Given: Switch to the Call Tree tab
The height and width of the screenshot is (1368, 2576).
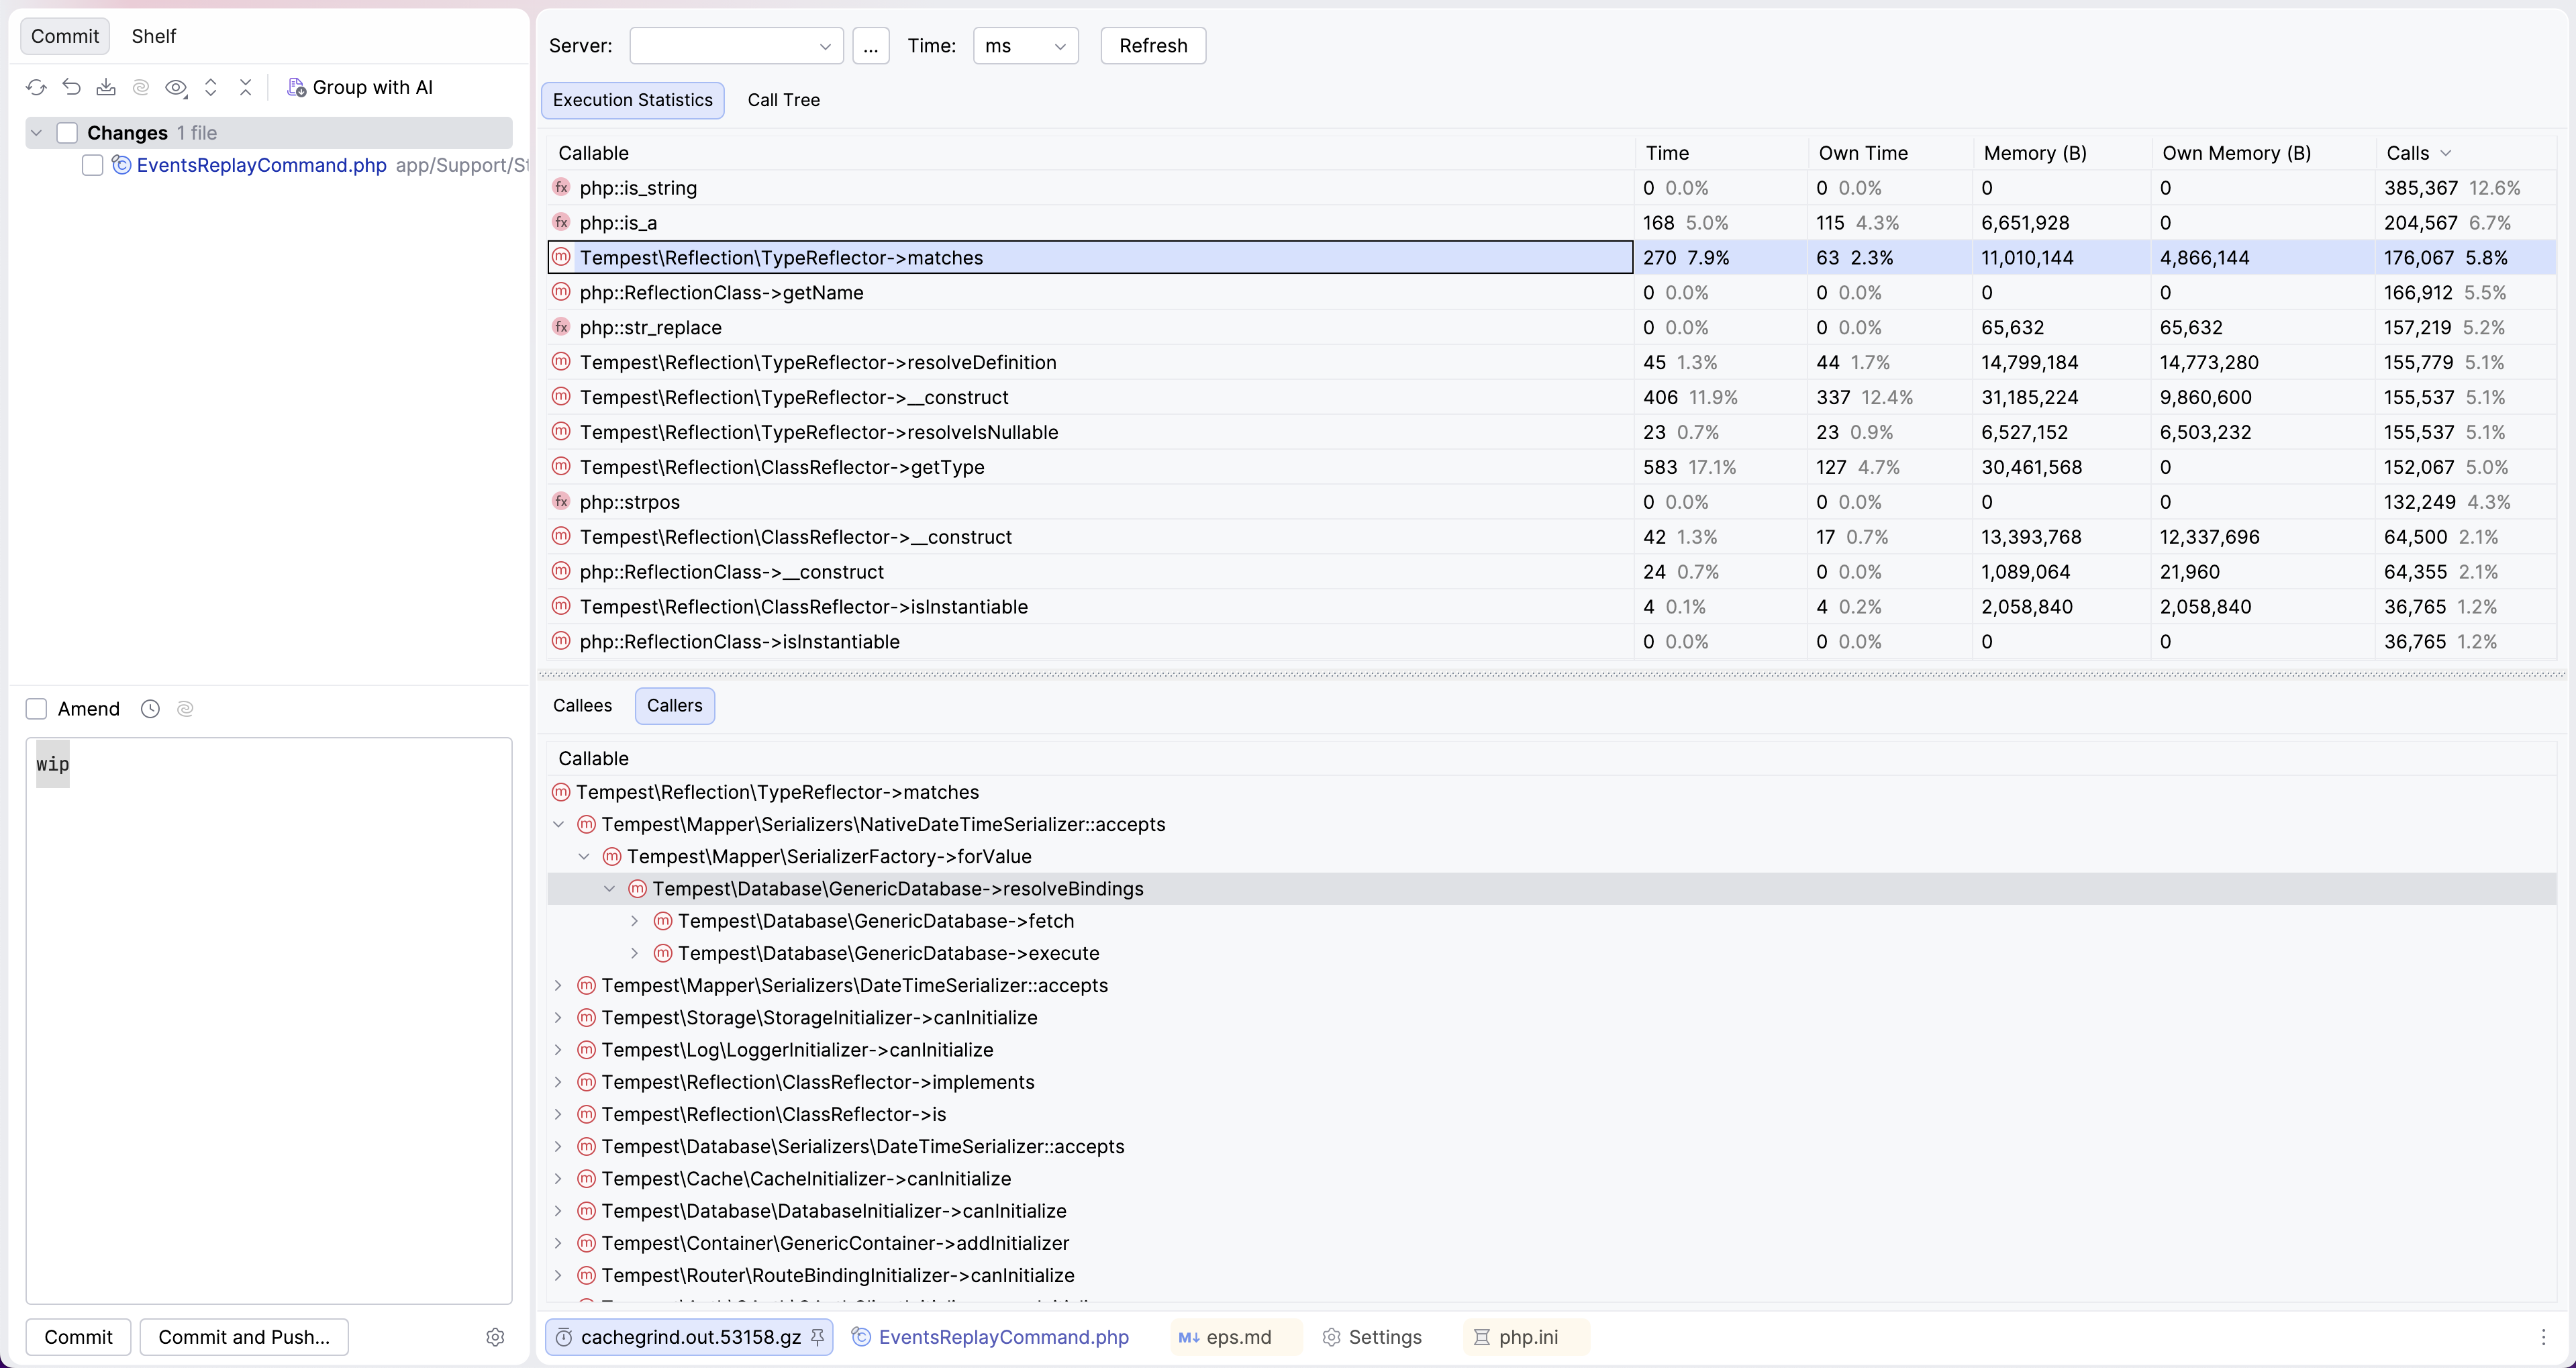Looking at the screenshot, I should (783, 100).
